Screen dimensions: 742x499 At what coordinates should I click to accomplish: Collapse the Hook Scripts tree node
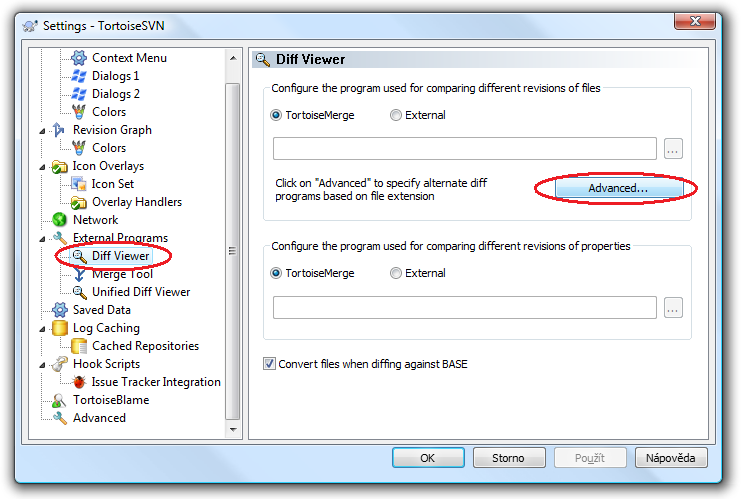pyautogui.click(x=42, y=364)
